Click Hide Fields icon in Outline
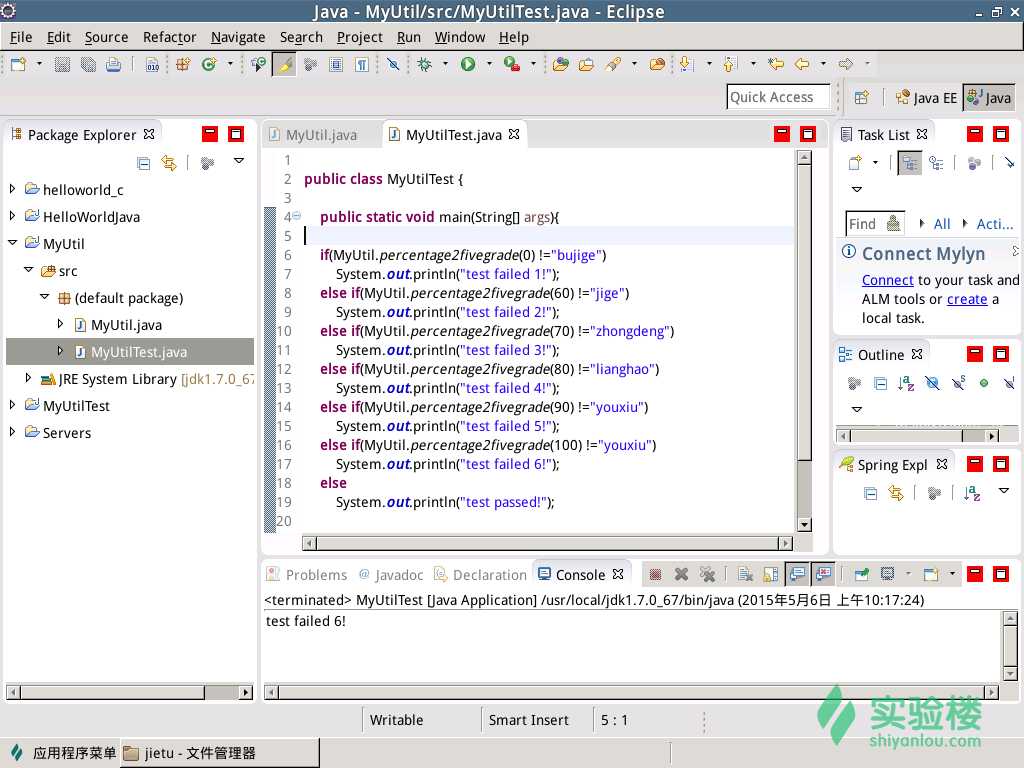This screenshot has height=768, width=1024. pos(932,383)
